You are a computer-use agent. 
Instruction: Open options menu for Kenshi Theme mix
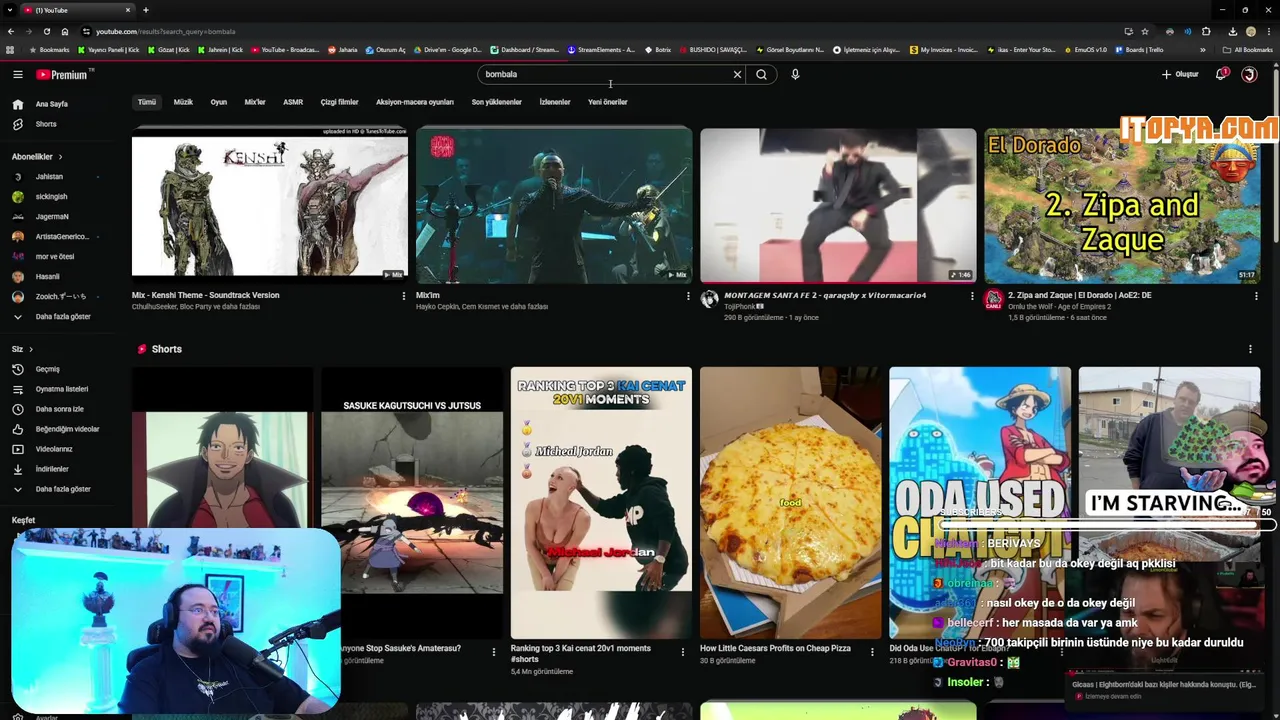(404, 296)
